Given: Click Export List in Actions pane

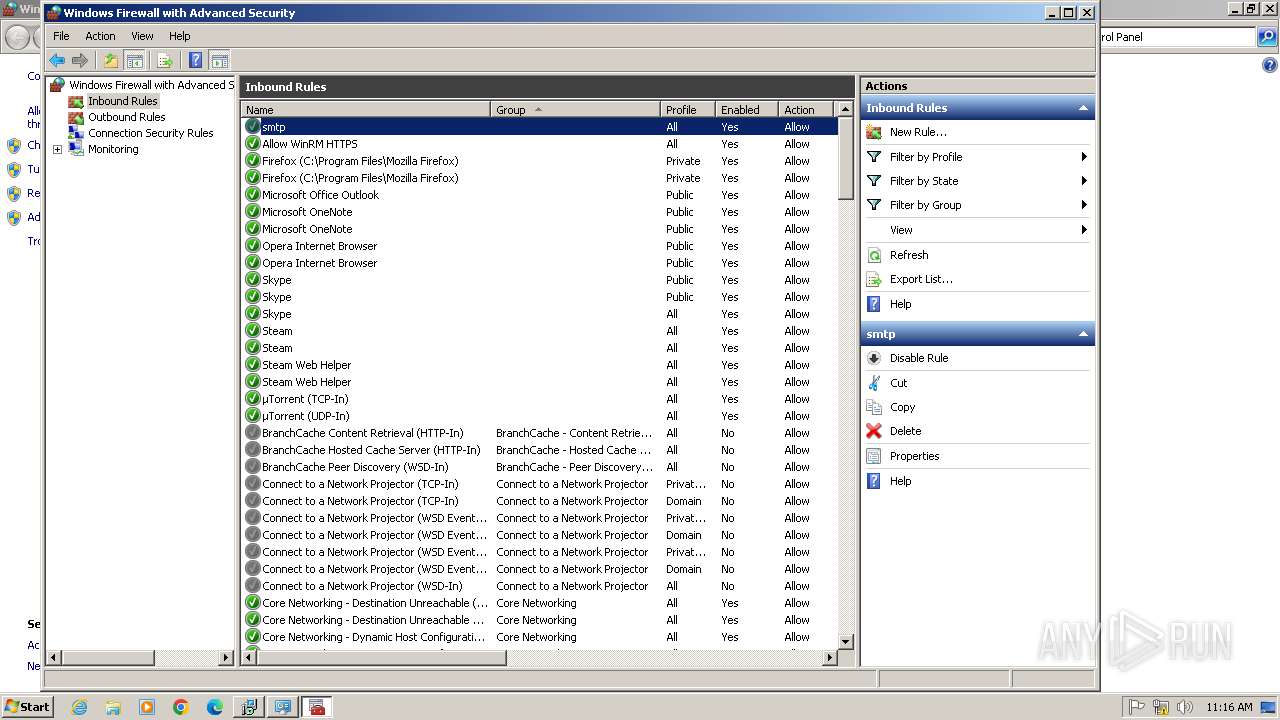Looking at the screenshot, I should click(x=921, y=279).
